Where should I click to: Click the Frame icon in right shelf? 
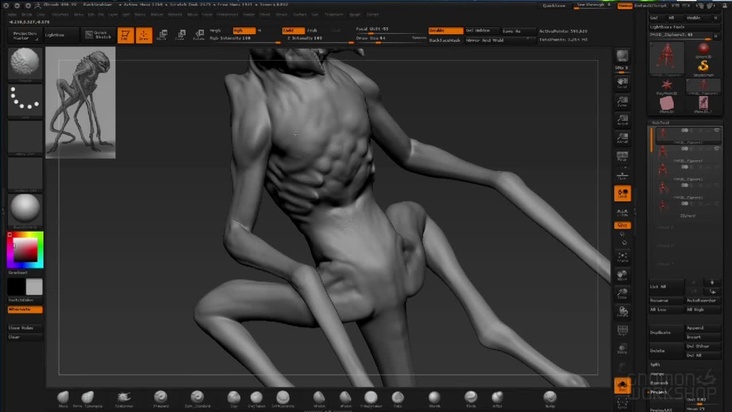(x=622, y=257)
